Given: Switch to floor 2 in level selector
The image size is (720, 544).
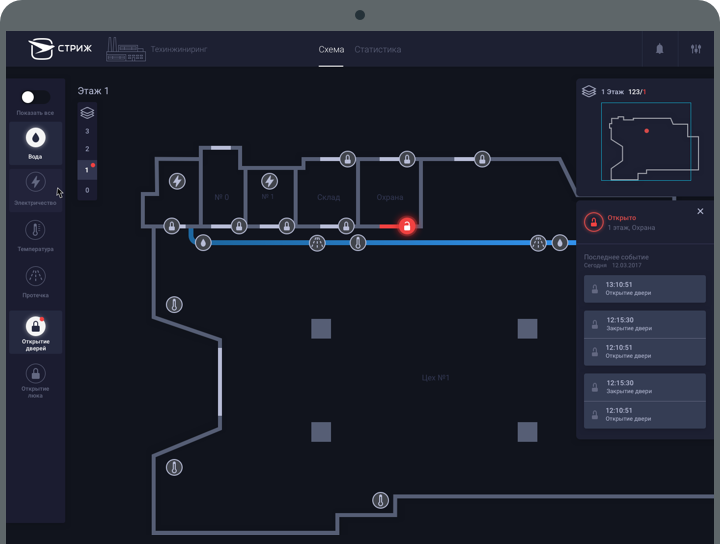Looking at the screenshot, I should coord(87,149).
